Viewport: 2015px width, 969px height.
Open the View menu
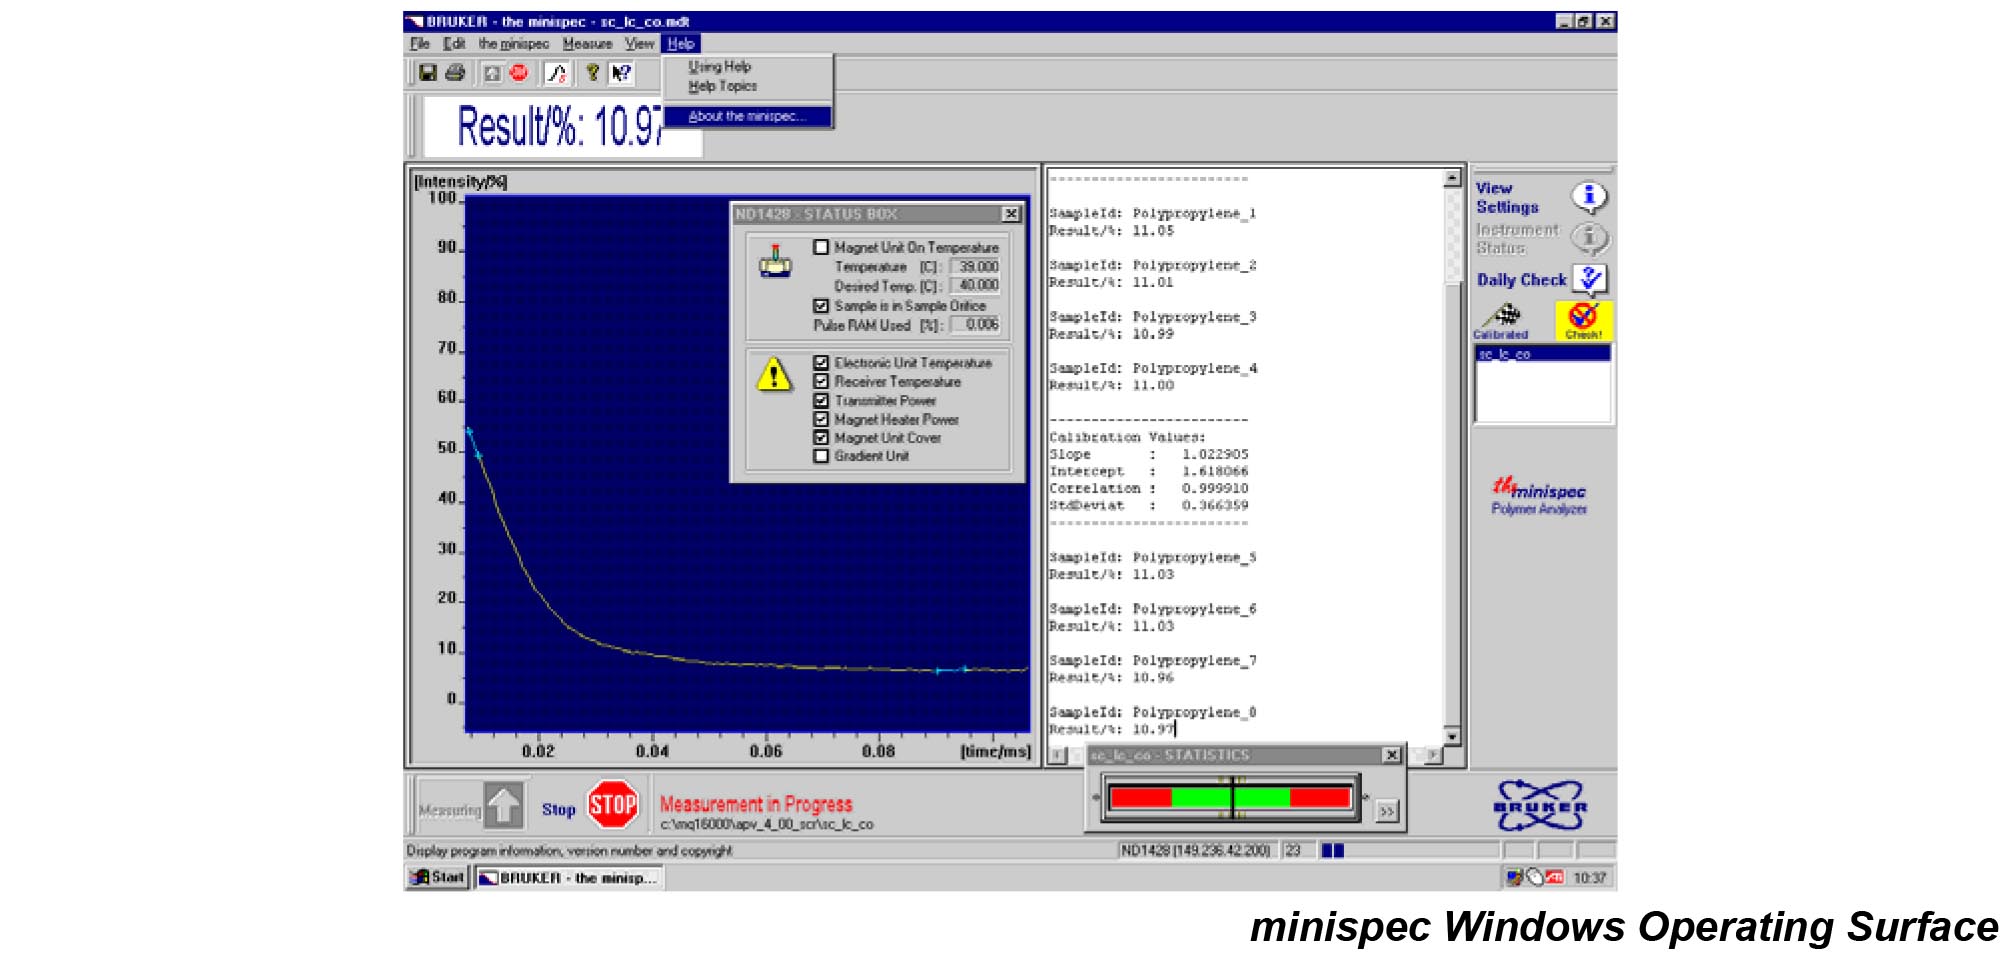(639, 44)
